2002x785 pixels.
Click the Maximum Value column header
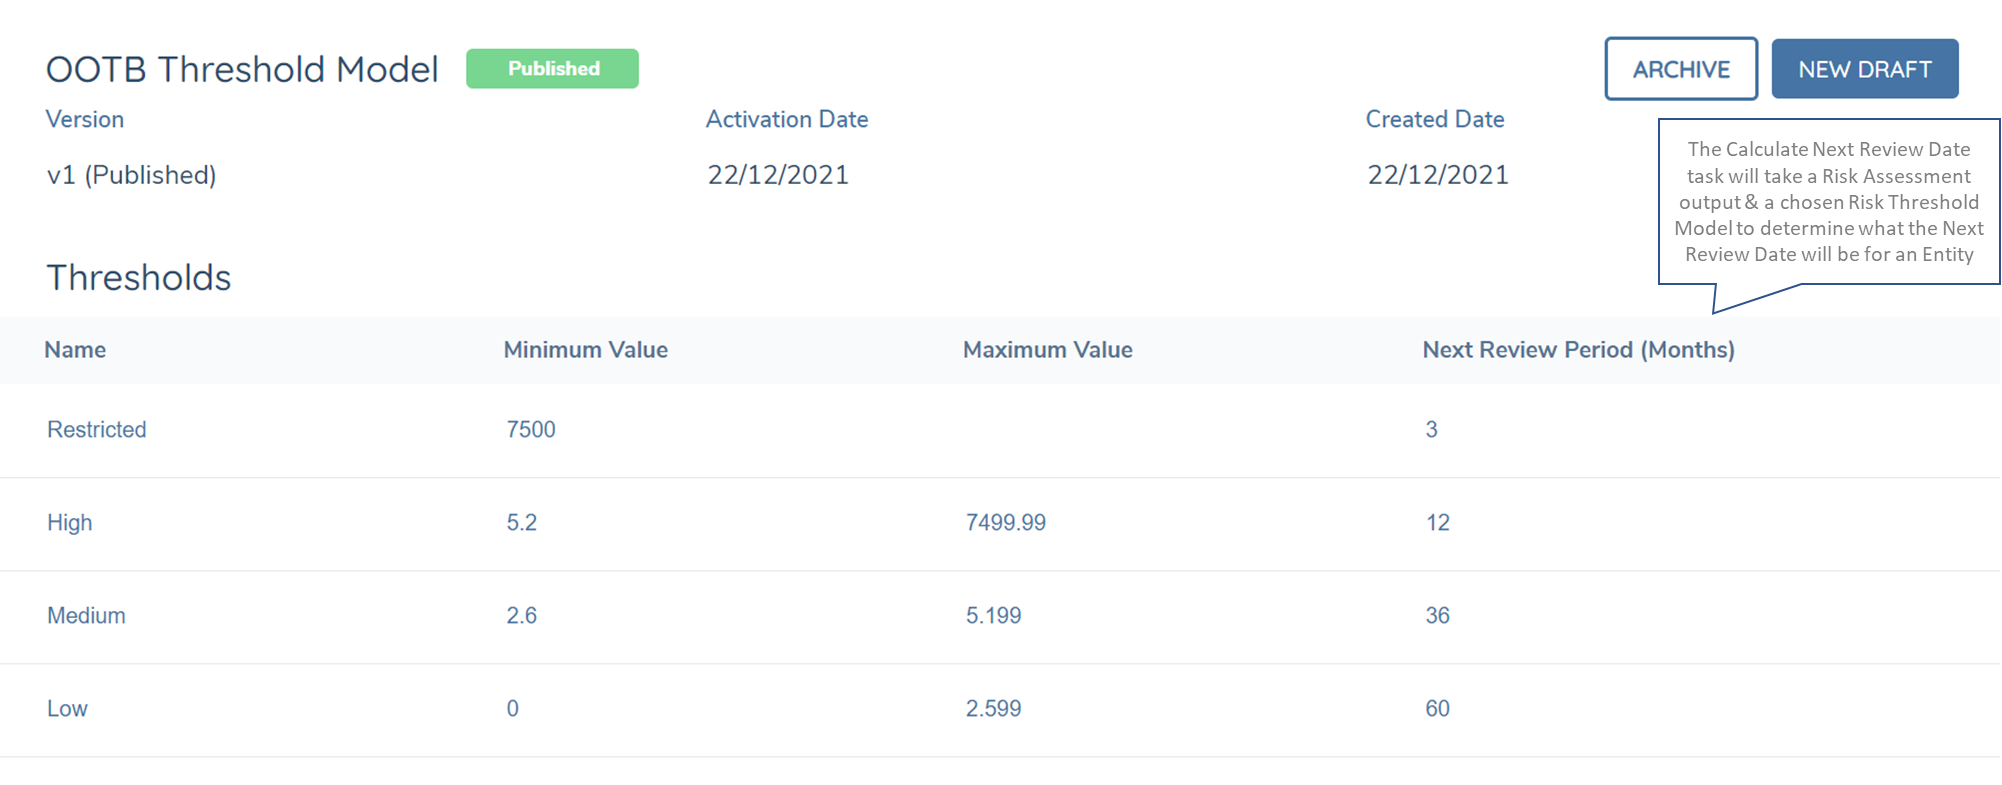[x=1047, y=350]
